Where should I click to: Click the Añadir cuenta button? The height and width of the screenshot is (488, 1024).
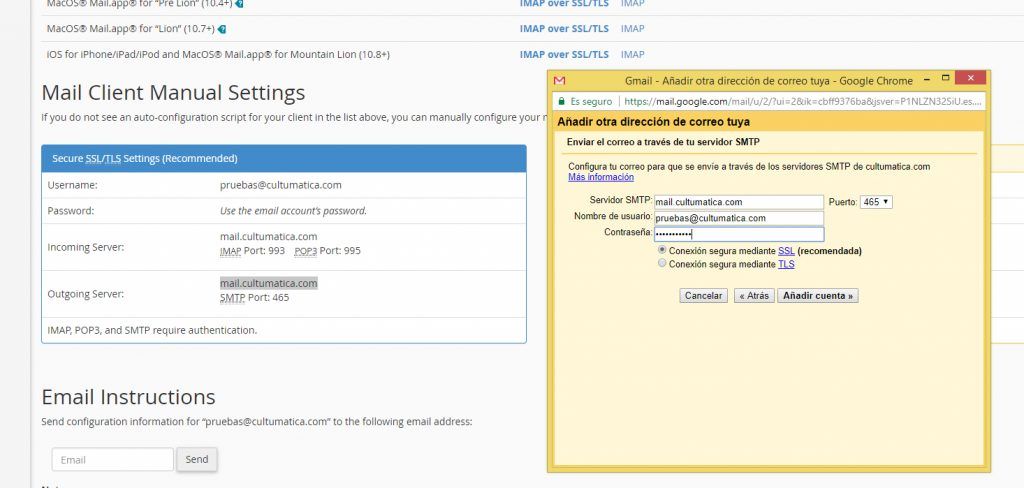(x=818, y=296)
